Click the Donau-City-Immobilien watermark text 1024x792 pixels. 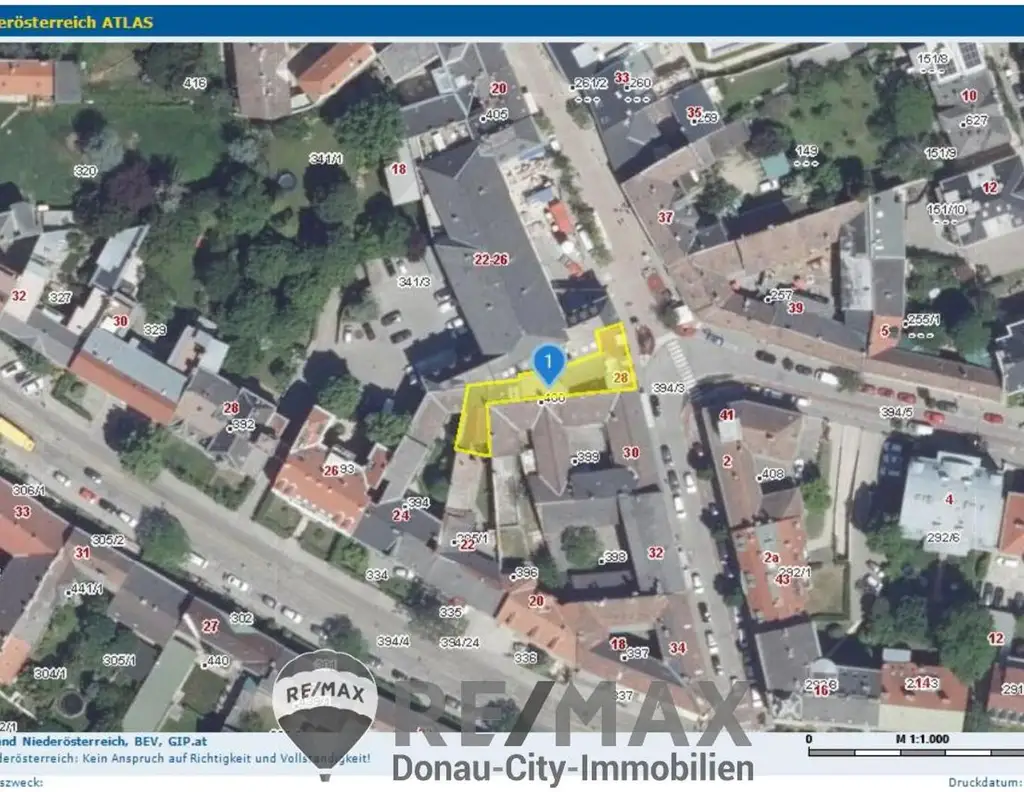click(571, 768)
